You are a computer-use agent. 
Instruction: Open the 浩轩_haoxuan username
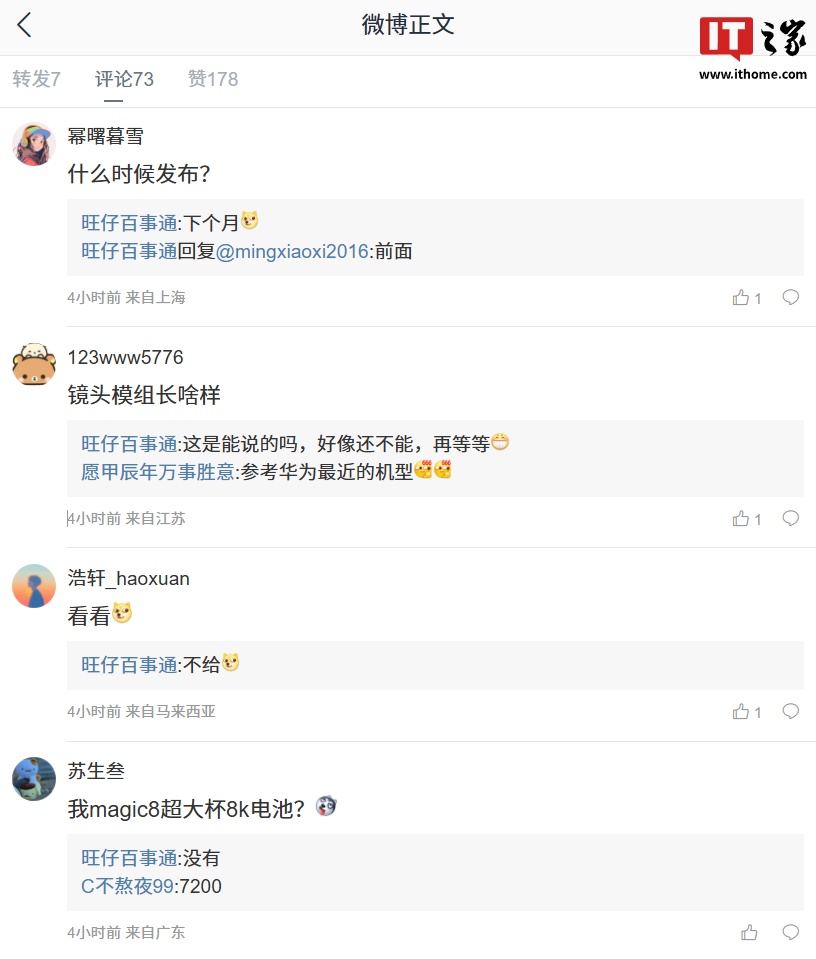click(x=128, y=579)
